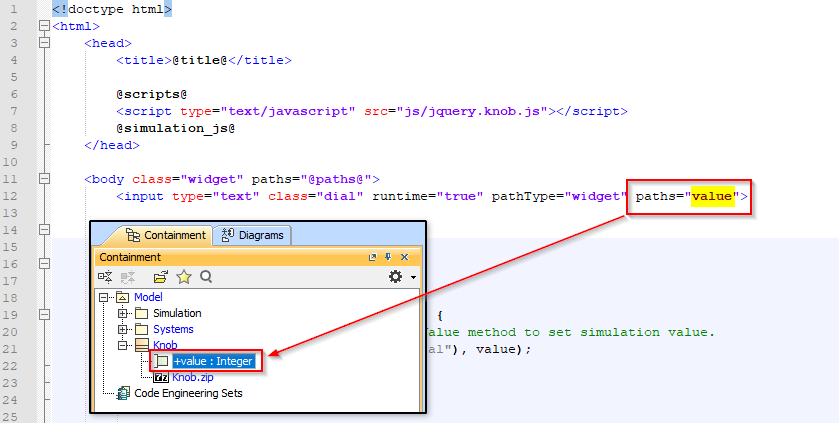Select the Knob class in tree
Image resolution: width=839 pixels, height=423 pixels.
click(x=165, y=345)
